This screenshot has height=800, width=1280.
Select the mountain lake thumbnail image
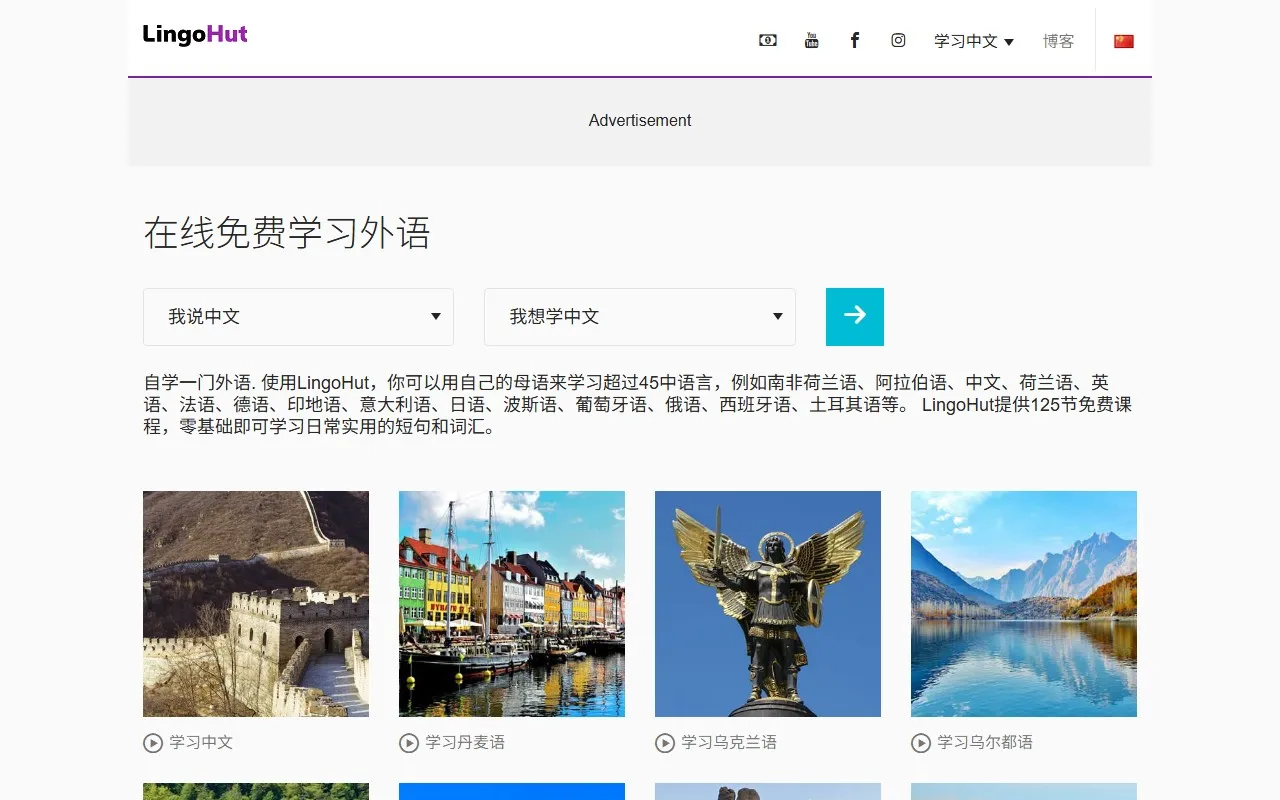pyautogui.click(x=1023, y=603)
